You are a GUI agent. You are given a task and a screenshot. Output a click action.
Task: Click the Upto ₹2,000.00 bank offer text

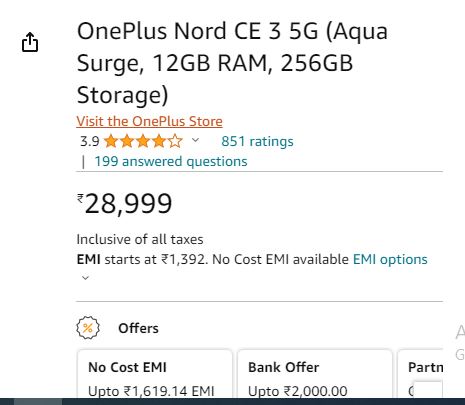tap(298, 391)
